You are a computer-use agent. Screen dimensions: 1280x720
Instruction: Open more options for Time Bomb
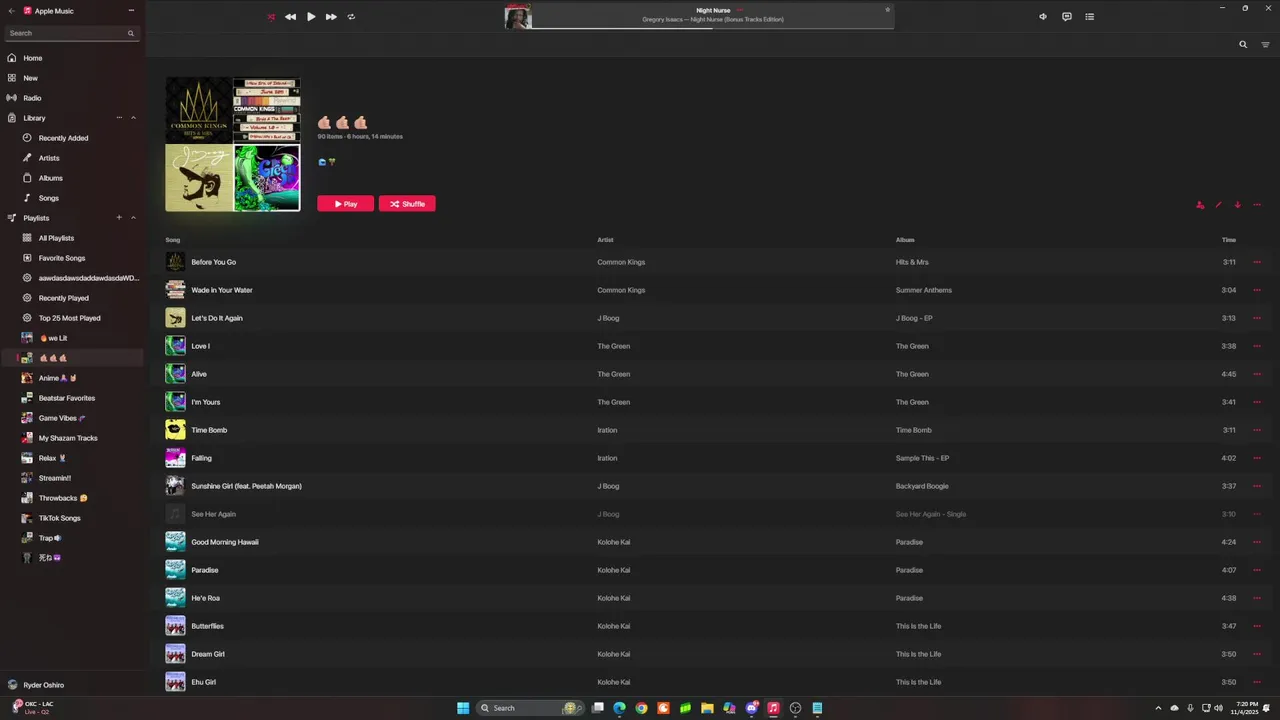(1257, 430)
